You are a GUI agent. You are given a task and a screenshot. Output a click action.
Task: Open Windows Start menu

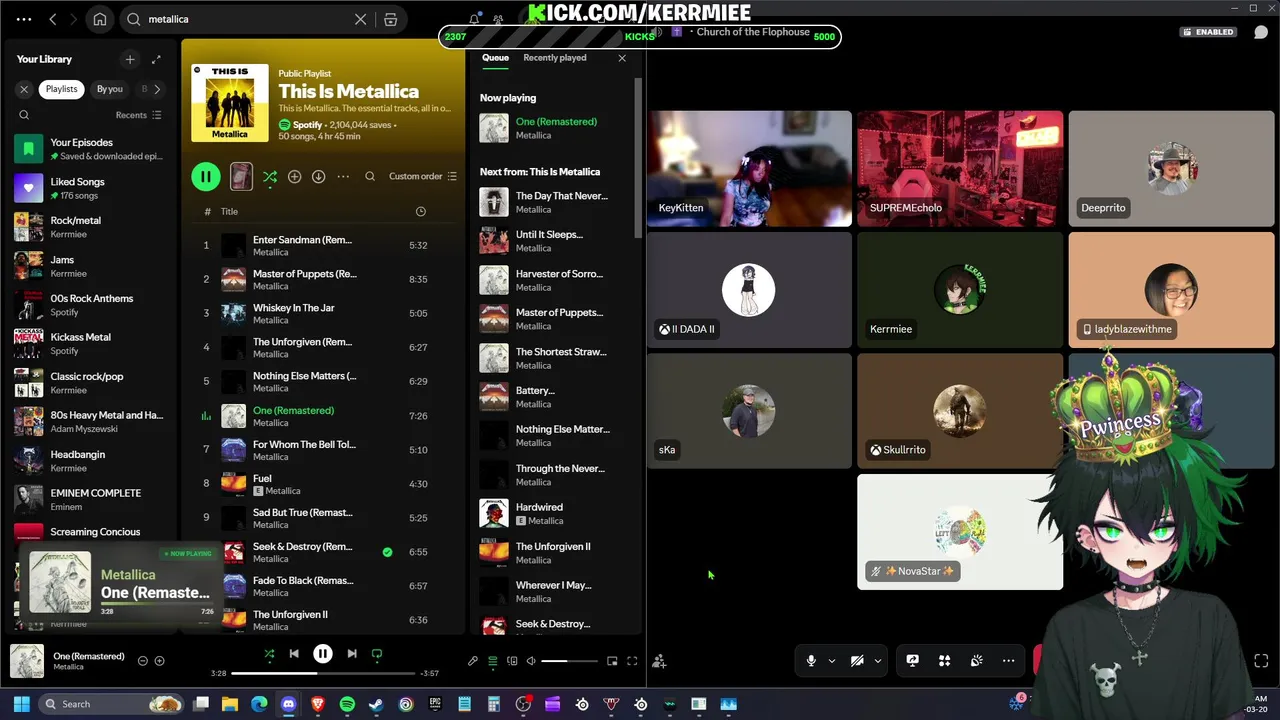(x=21, y=704)
